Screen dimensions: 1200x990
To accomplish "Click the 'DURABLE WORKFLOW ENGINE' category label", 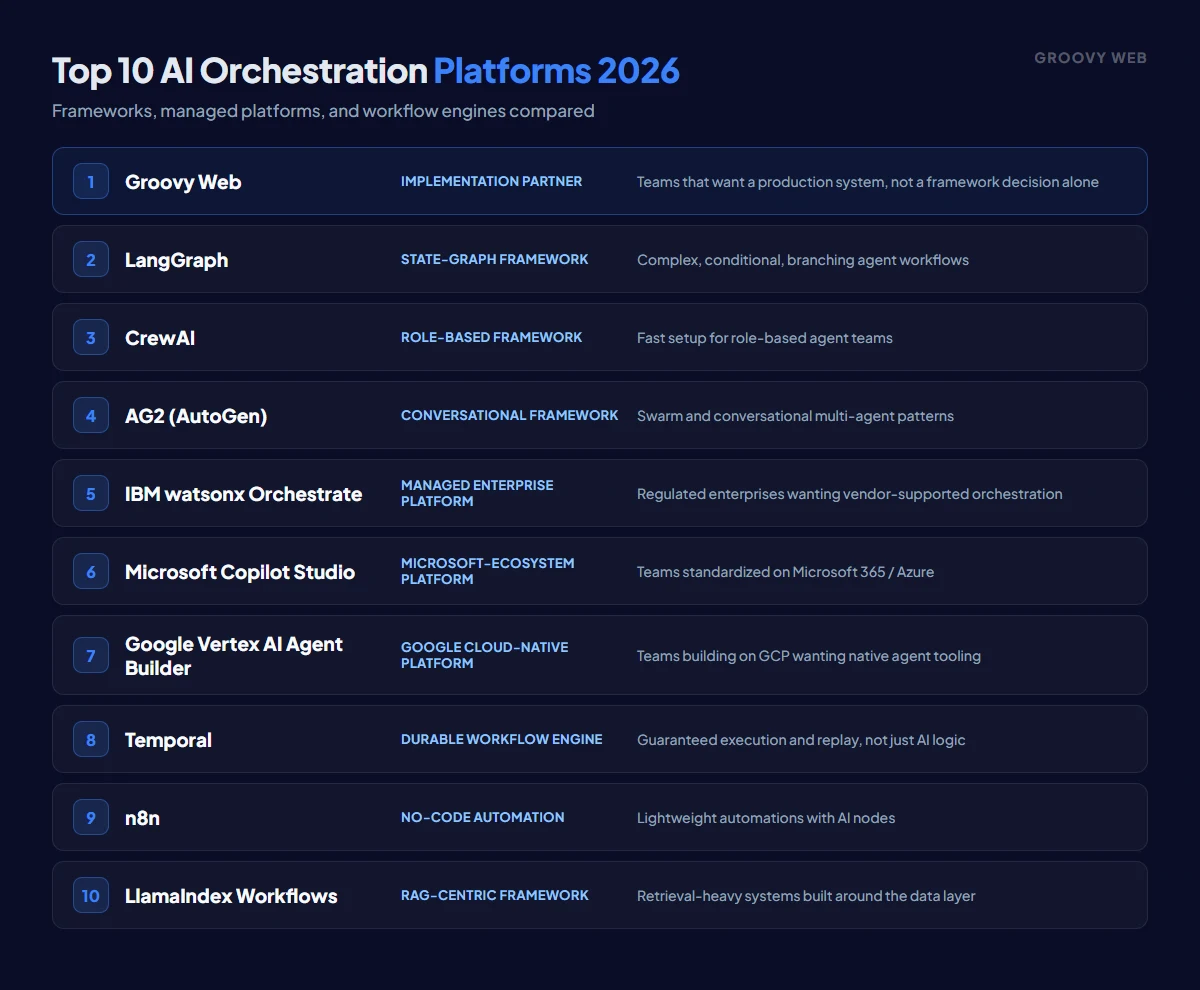I will (502, 739).
